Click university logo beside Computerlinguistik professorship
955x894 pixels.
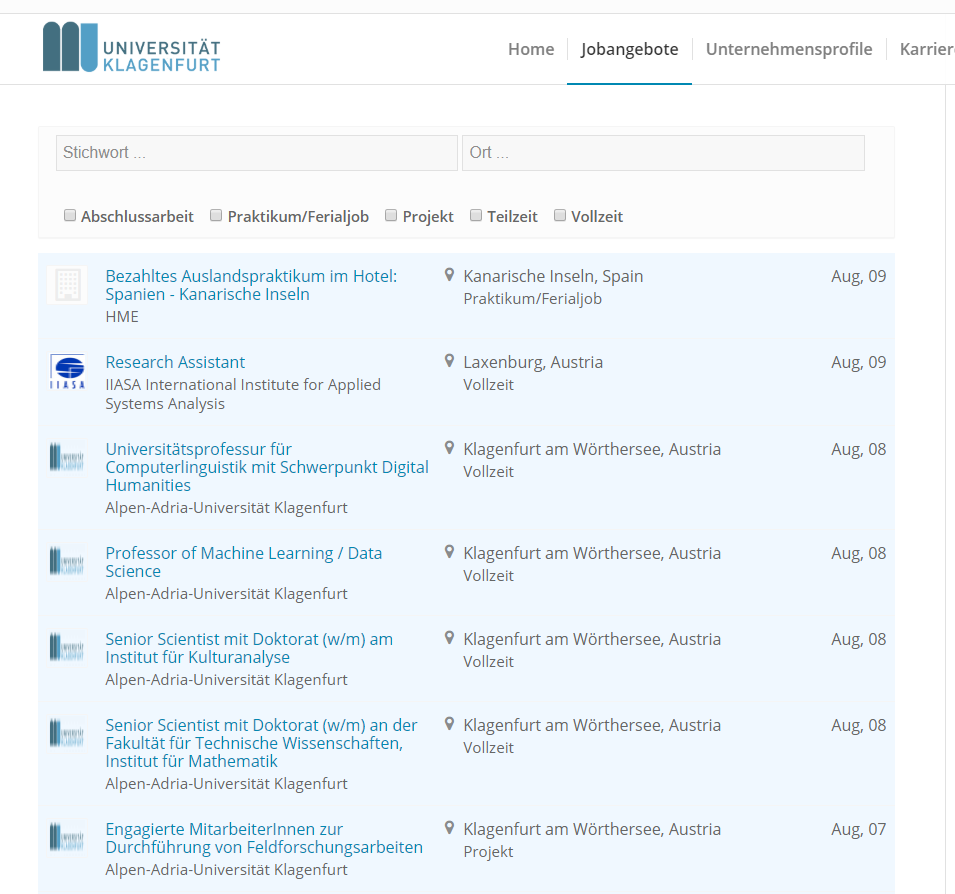[67, 457]
